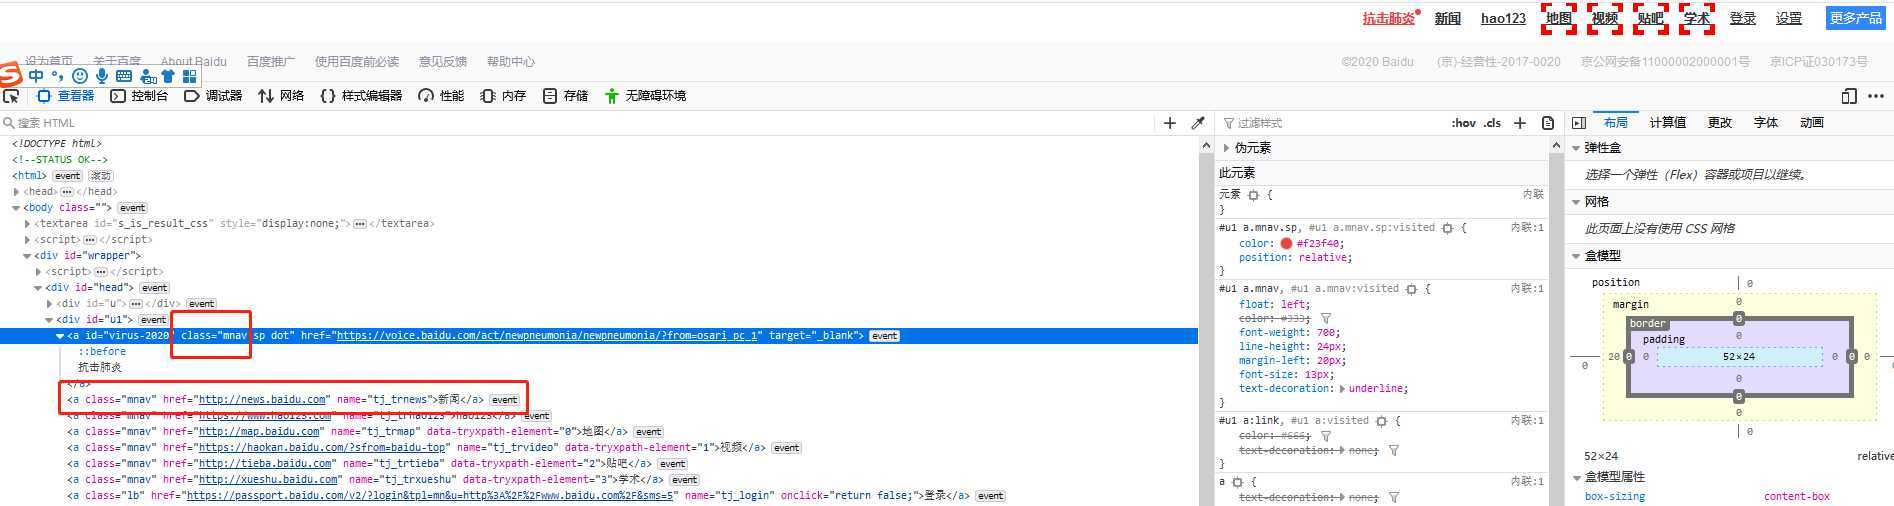The image size is (1894, 506).
Task: Open the 新闻 link on Baidu page
Action: [x=1447, y=18]
